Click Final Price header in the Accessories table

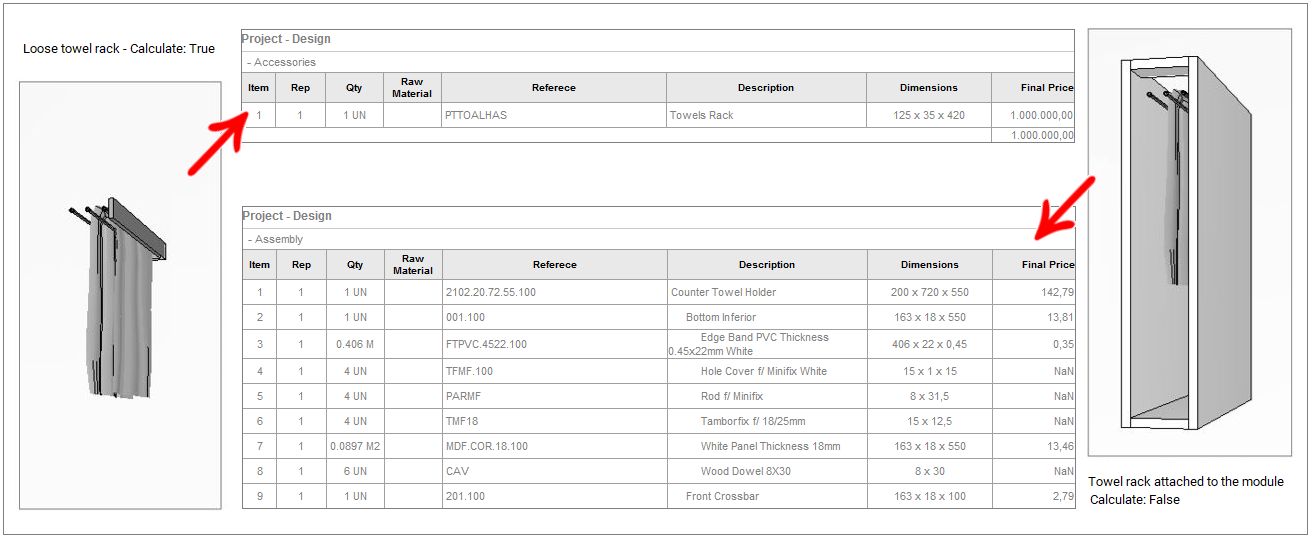1046,88
